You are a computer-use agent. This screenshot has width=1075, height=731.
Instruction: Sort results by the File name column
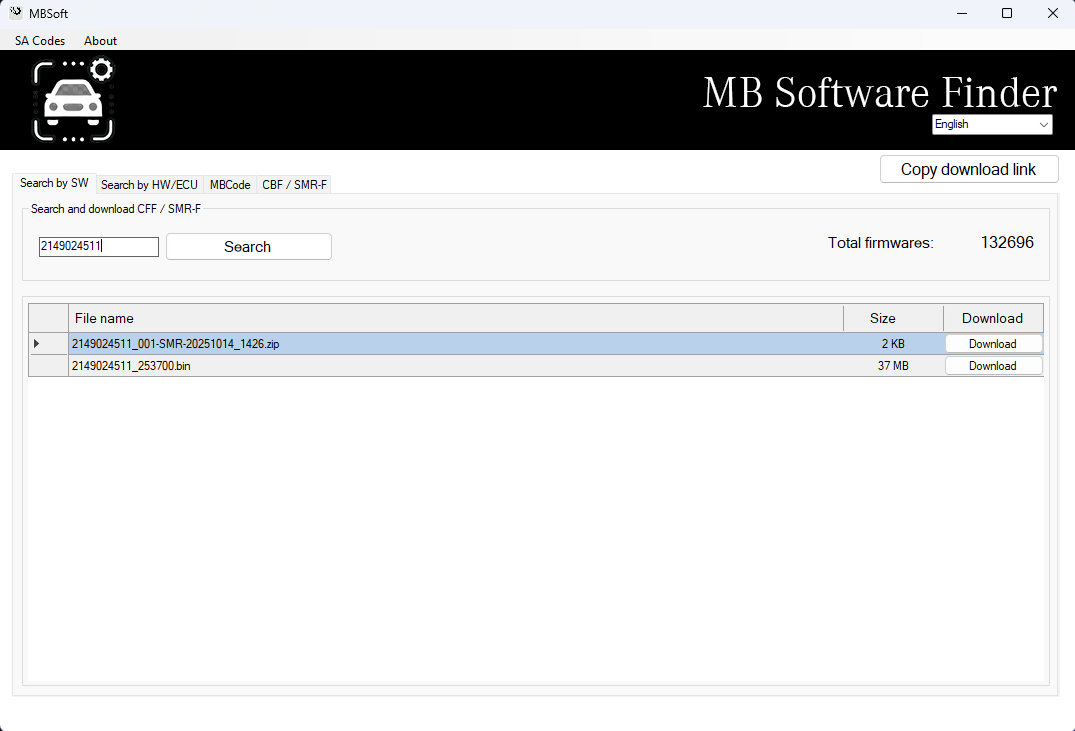(x=104, y=318)
